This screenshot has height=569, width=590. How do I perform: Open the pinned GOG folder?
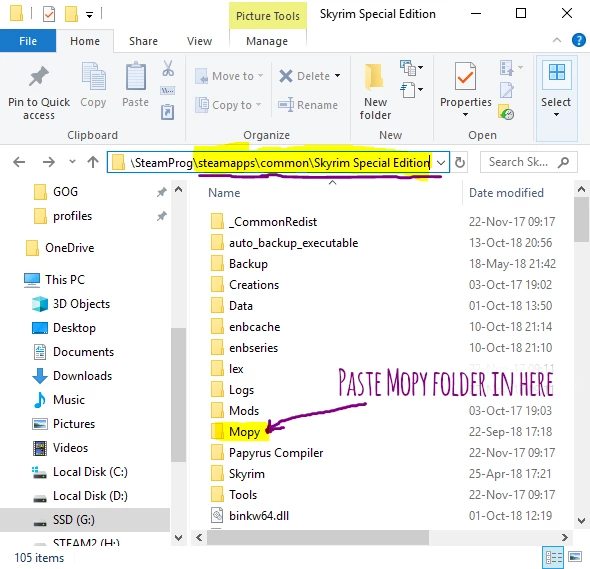pos(65,192)
